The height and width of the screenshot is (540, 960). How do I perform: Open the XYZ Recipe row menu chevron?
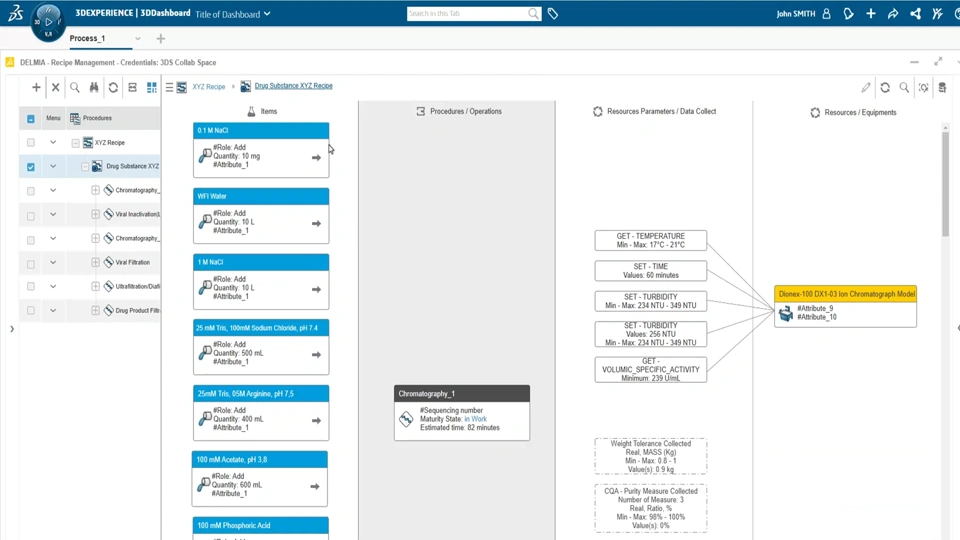pos(53,143)
